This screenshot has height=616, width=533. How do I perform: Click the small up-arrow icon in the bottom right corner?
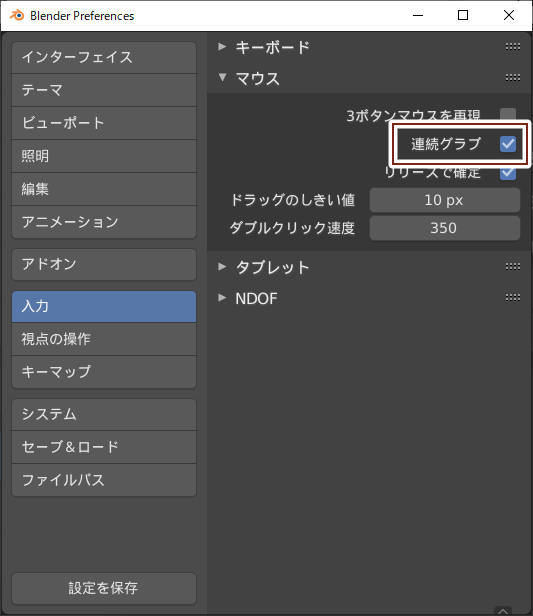click(x=504, y=611)
